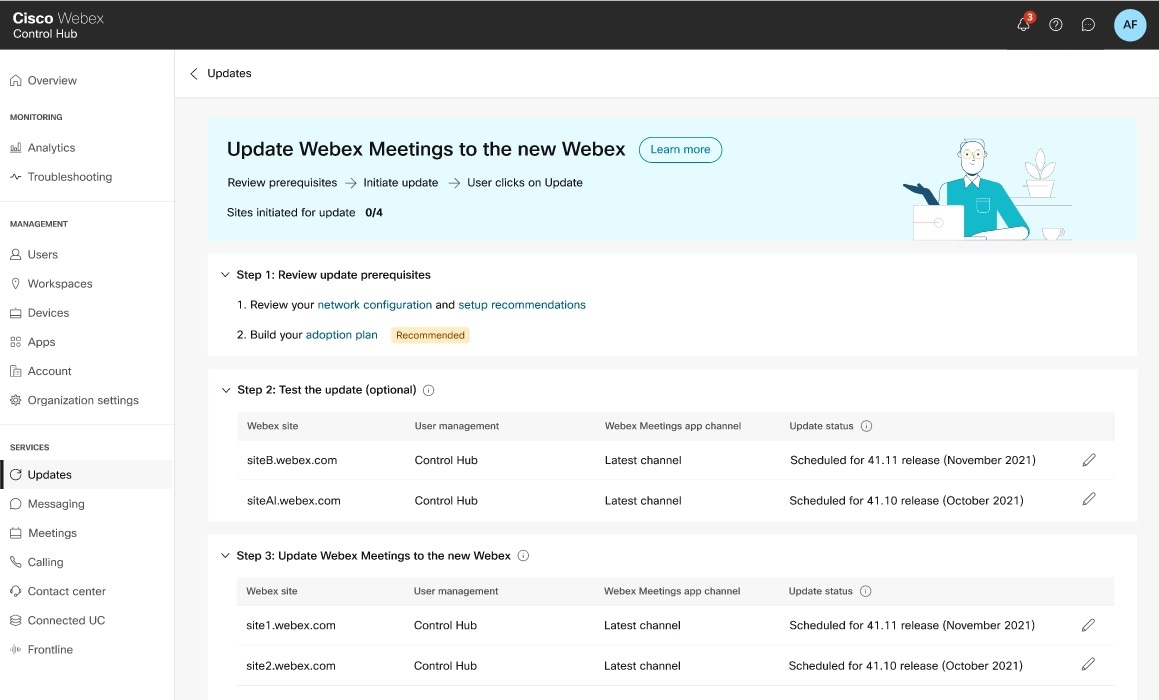Click the Troubleshooting waveform icon
This screenshot has height=700, width=1159.
pos(16,177)
